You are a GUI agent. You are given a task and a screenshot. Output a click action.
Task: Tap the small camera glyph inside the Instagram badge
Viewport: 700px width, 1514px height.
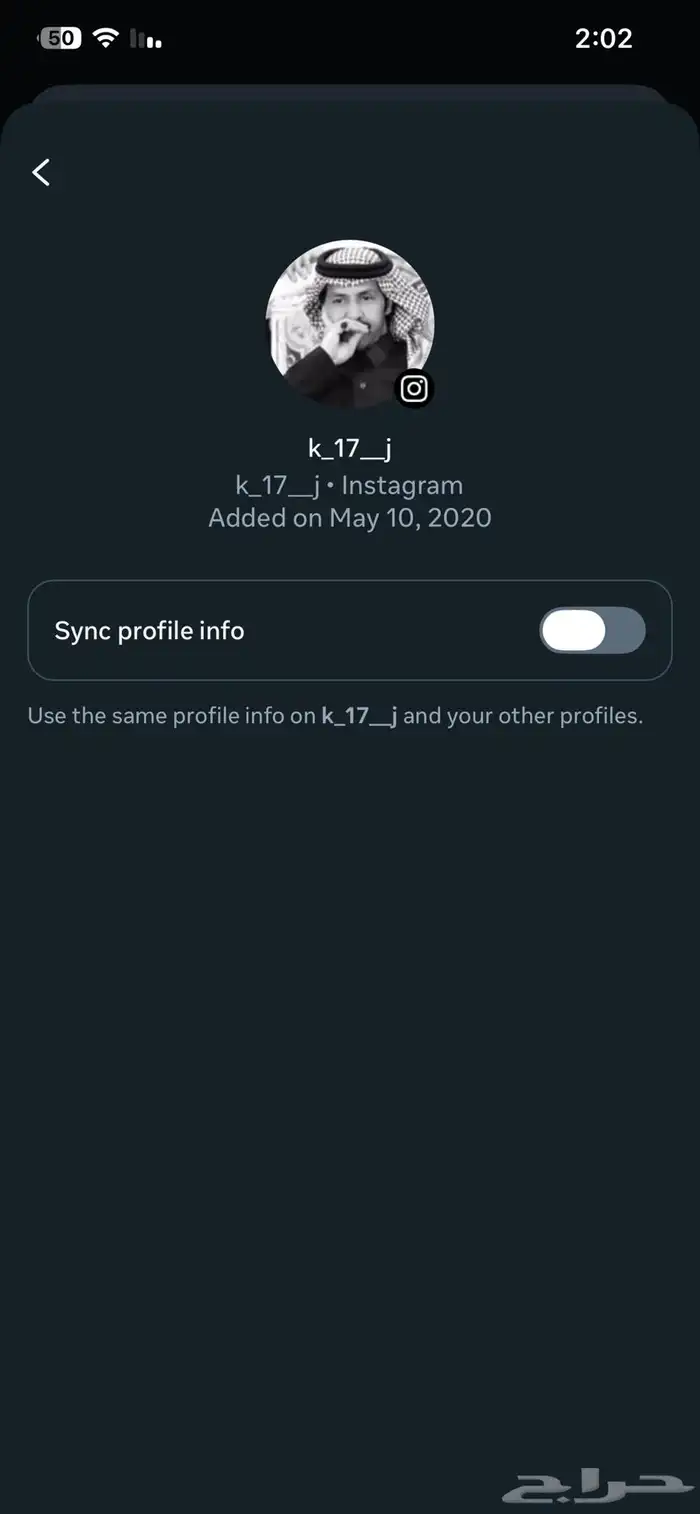(413, 388)
